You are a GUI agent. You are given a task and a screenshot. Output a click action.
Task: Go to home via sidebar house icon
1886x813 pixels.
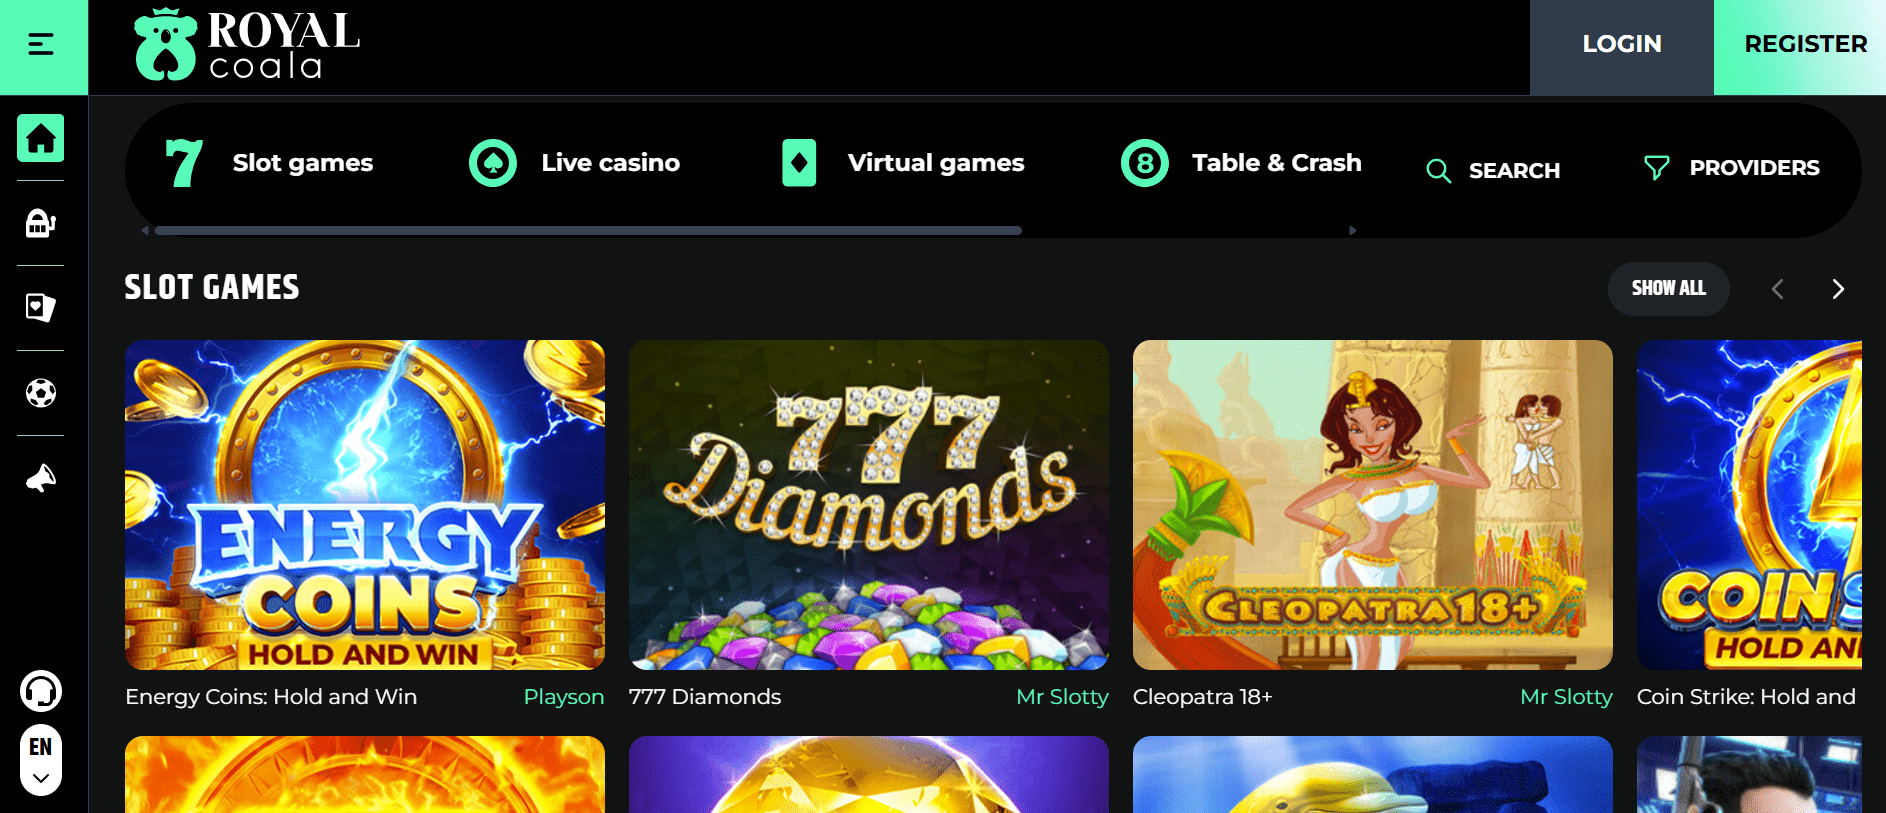[x=41, y=138]
